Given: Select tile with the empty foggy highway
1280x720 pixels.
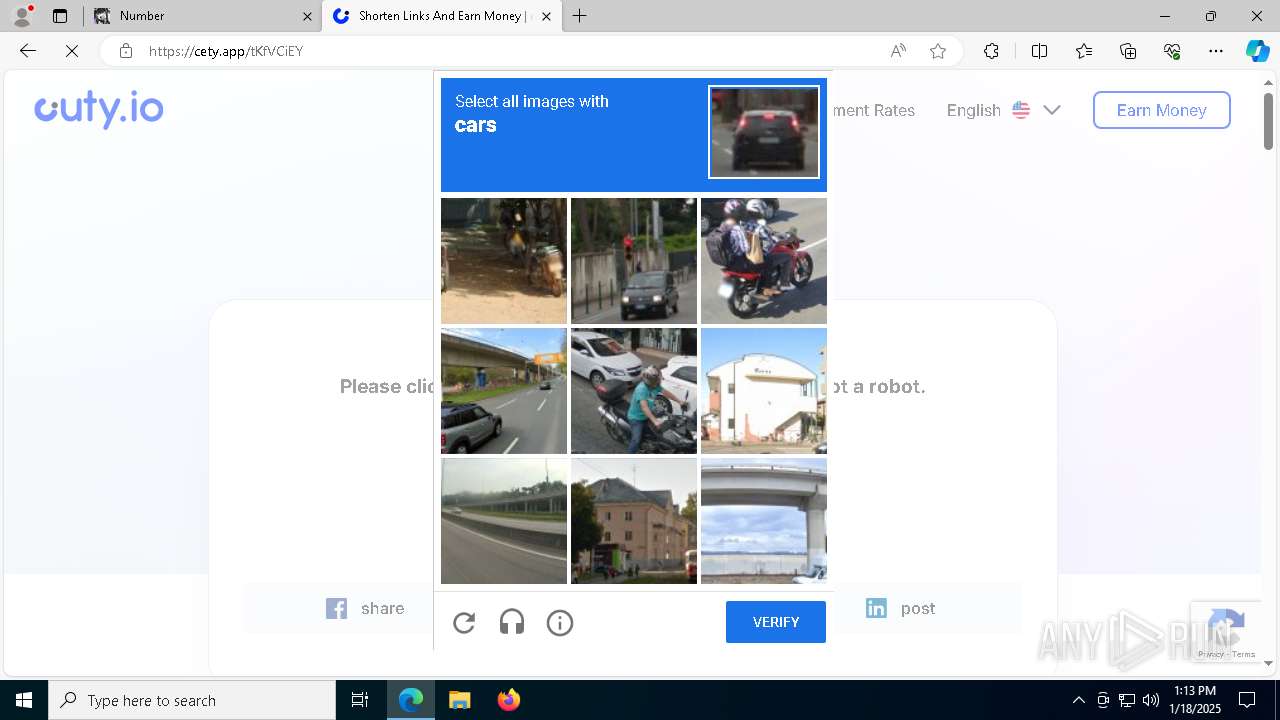Looking at the screenshot, I should 504,521.
